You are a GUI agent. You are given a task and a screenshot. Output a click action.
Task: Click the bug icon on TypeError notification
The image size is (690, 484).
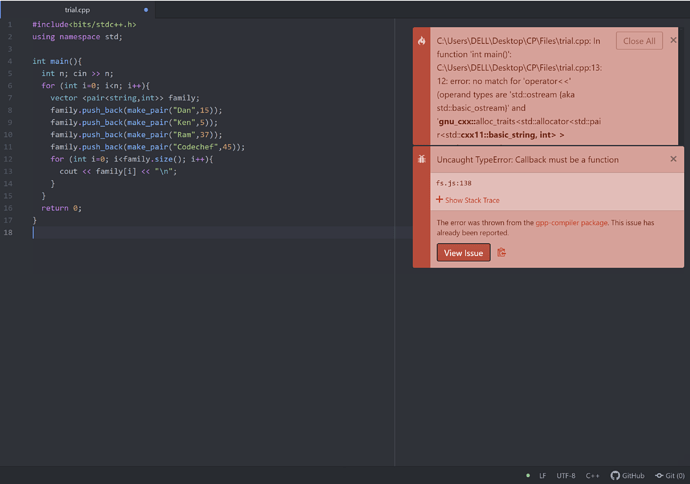click(422, 159)
